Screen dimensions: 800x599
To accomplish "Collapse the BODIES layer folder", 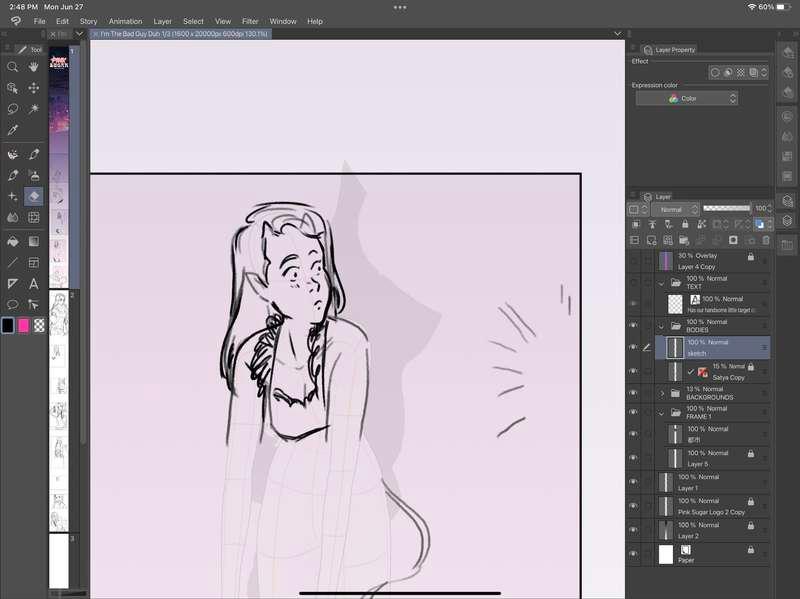I will tap(662, 326).
